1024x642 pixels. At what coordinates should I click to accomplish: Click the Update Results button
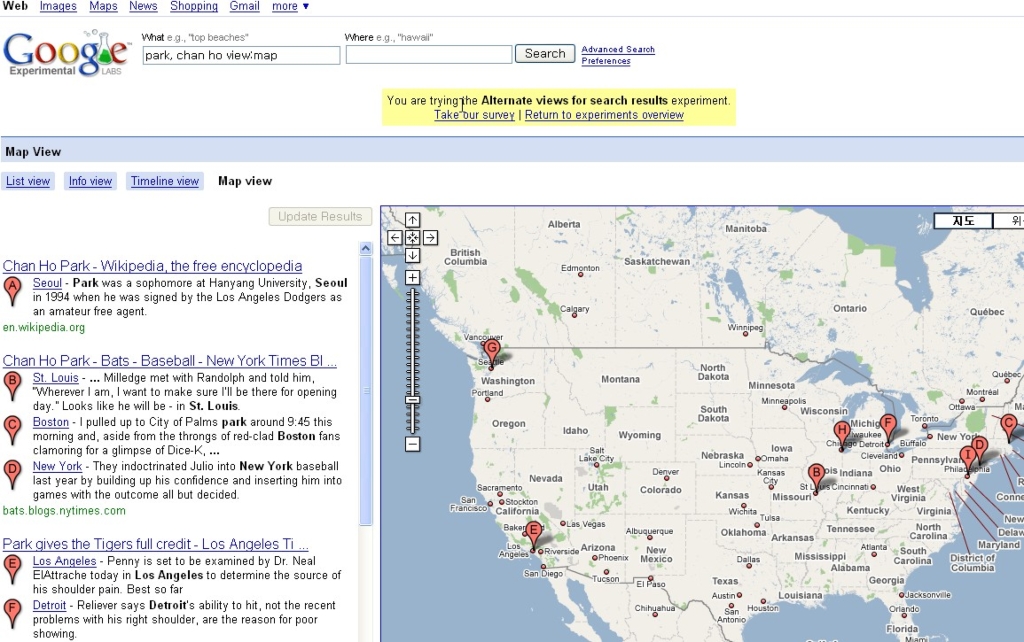point(320,216)
